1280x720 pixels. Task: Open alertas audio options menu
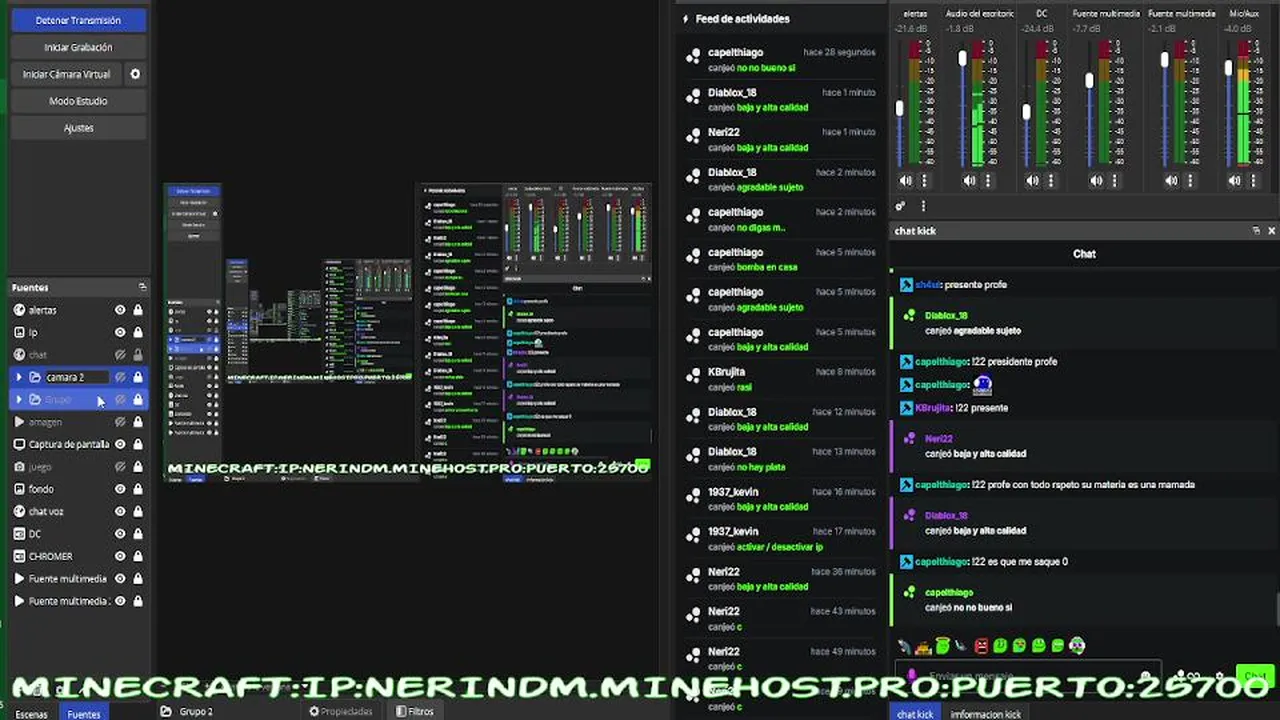click(924, 181)
